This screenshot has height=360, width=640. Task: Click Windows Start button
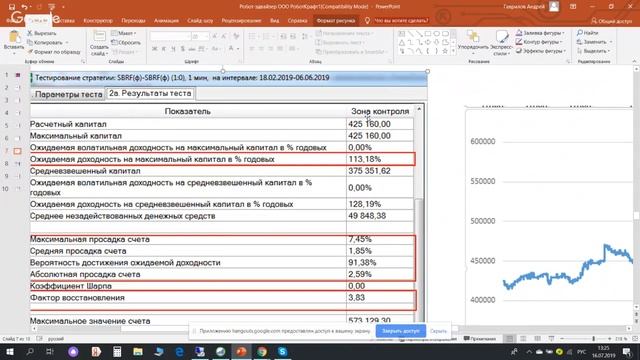click(x=9, y=351)
